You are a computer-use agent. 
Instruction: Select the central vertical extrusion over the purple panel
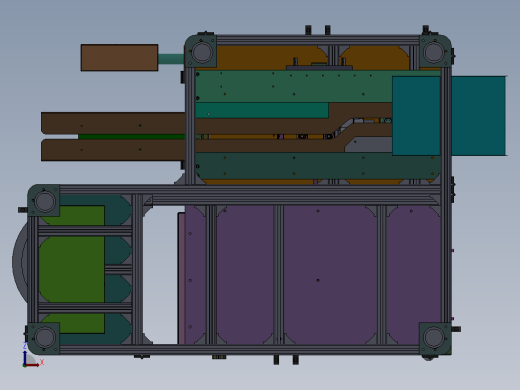point(279,275)
